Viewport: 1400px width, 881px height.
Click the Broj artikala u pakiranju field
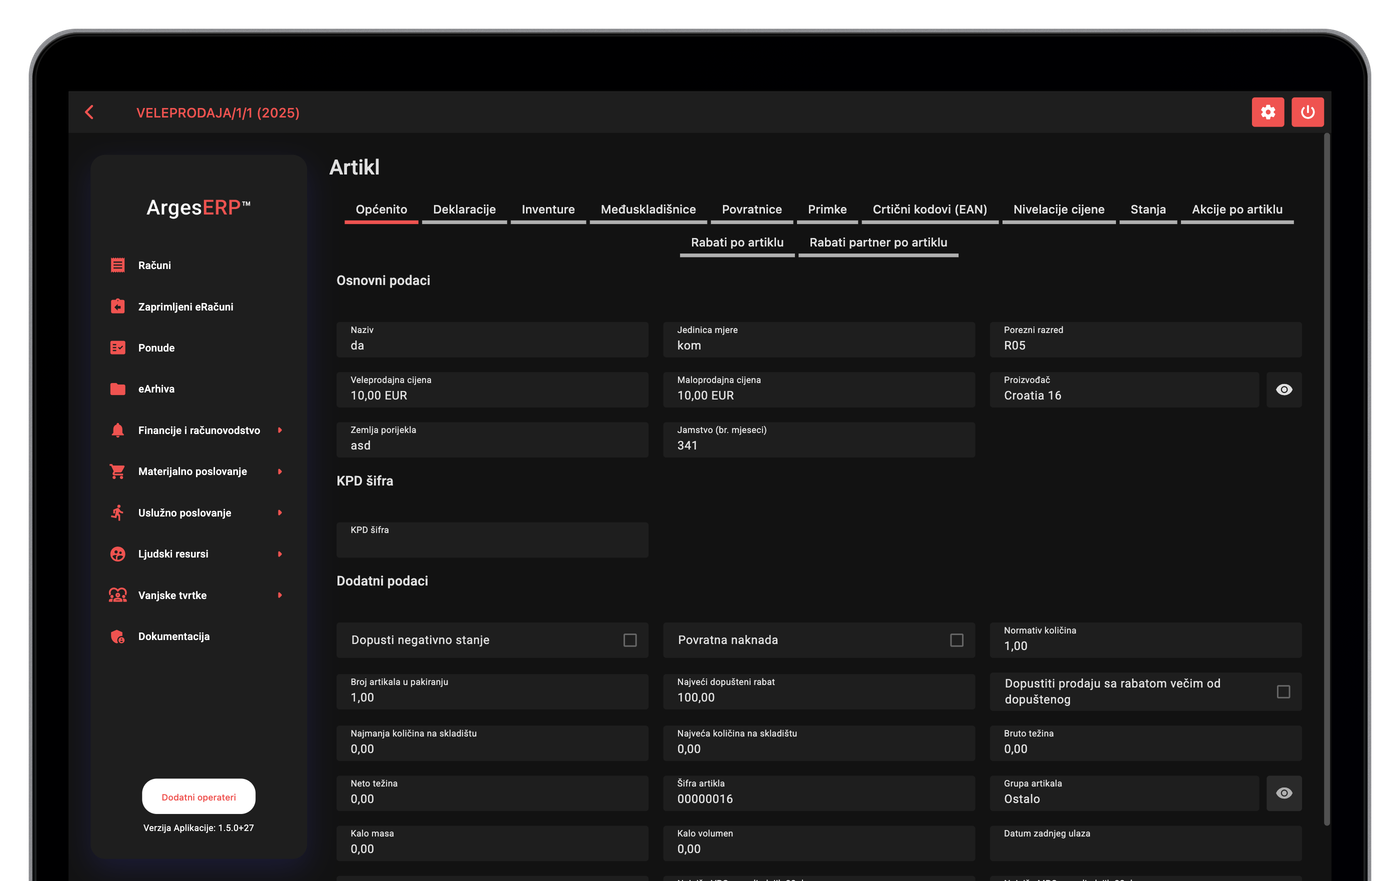tap(492, 691)
